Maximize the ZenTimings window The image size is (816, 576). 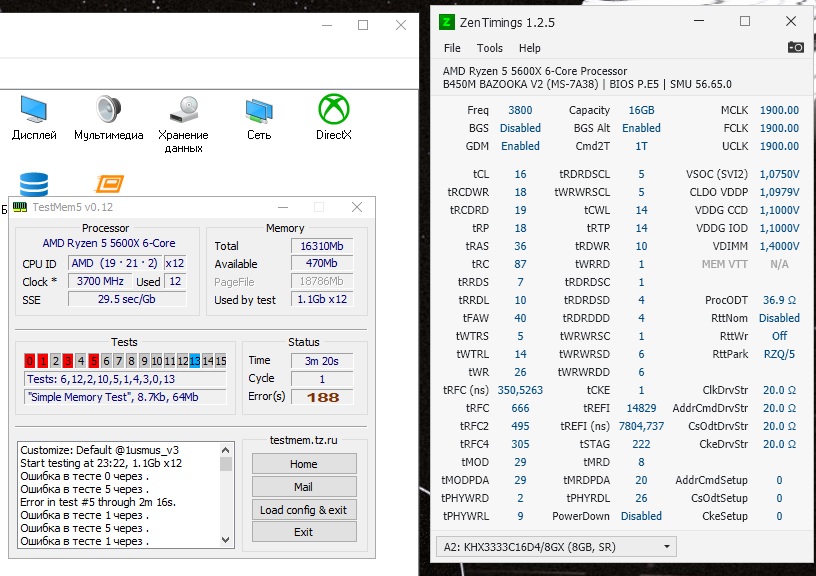click(x=745, y=21)
